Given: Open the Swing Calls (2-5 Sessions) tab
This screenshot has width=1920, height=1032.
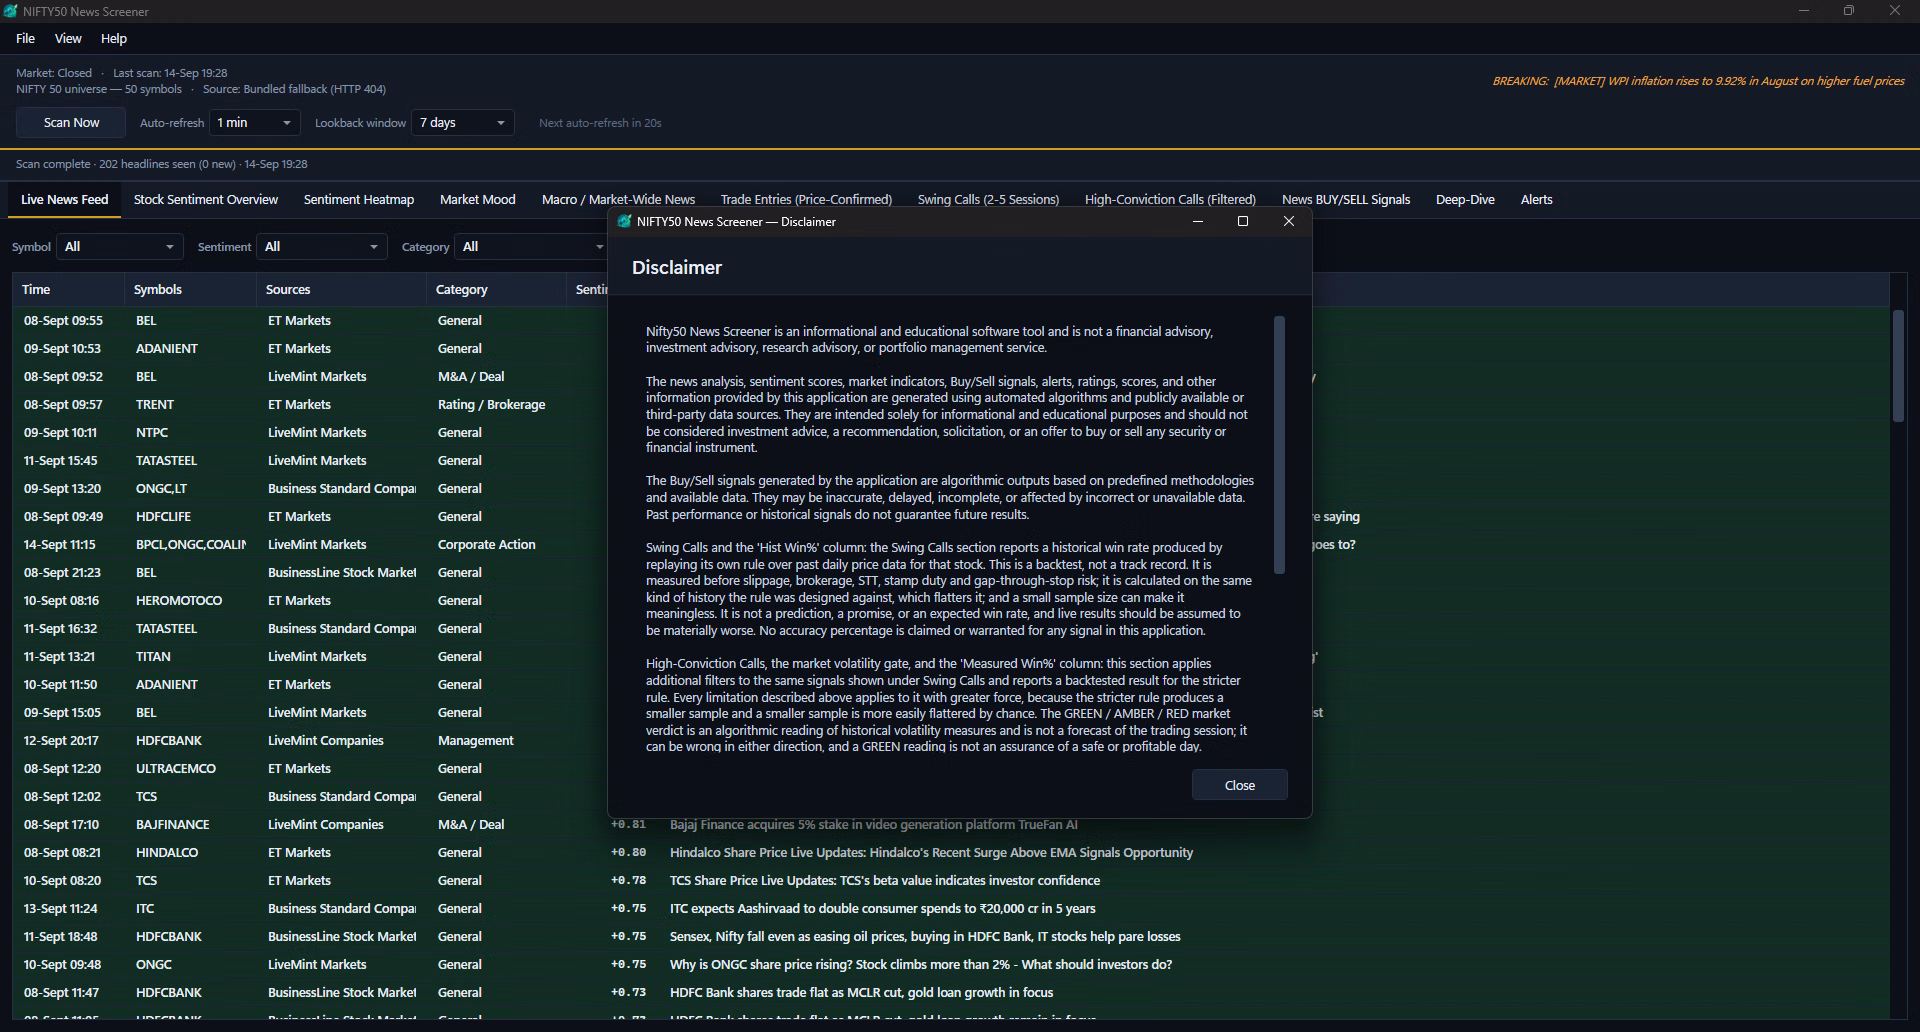Looking at the screenshot, I should click(988, 200).
